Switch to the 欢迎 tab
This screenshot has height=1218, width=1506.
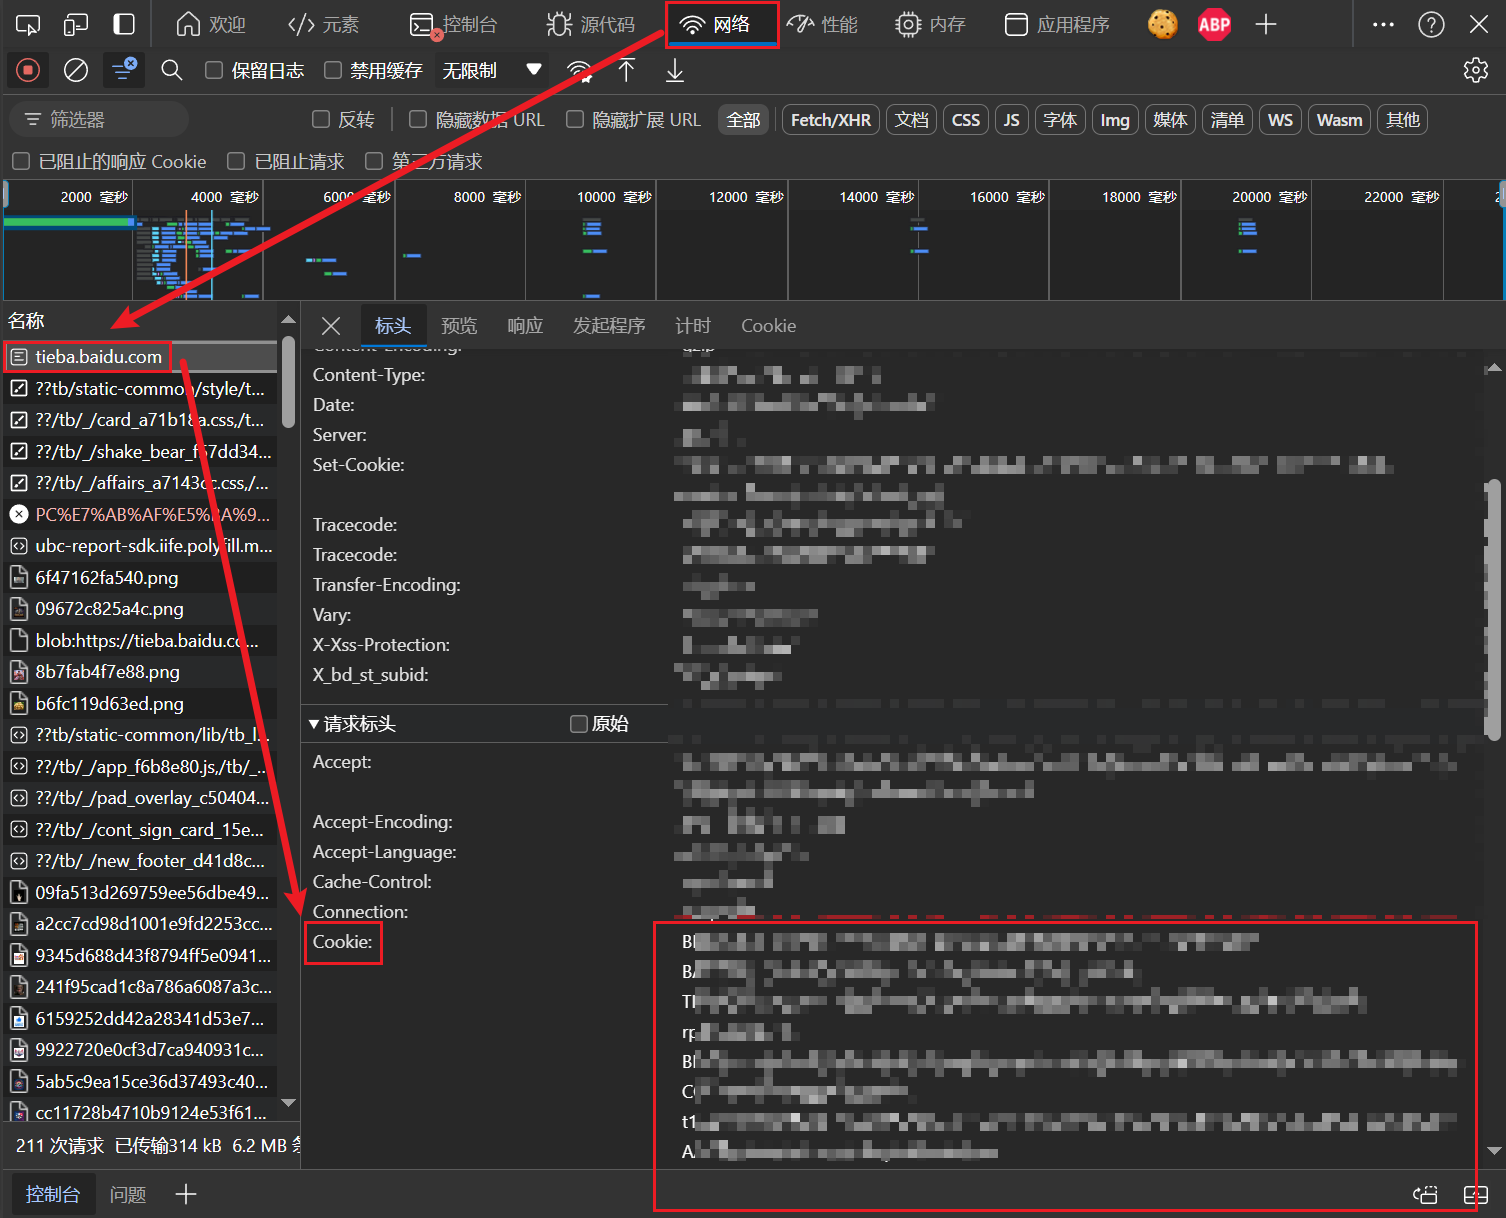pos(210,24)
